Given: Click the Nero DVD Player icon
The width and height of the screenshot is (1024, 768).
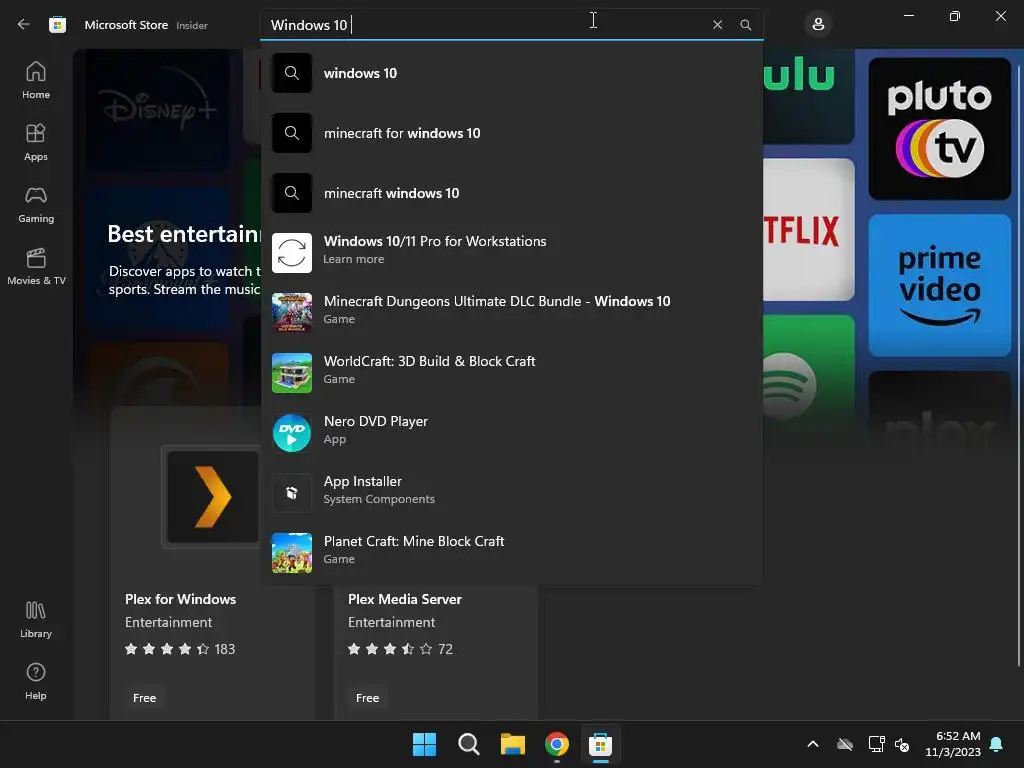Looking at the screenshot, I should tap(292, 433).
